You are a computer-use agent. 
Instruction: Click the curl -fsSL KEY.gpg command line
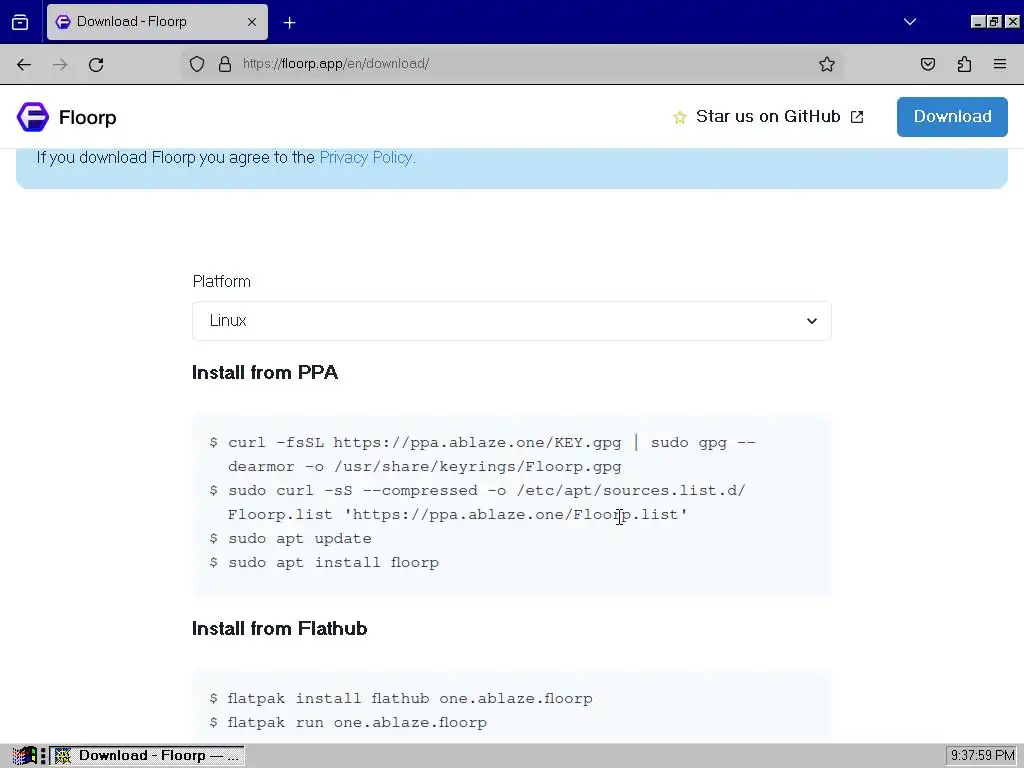[492, 443]
